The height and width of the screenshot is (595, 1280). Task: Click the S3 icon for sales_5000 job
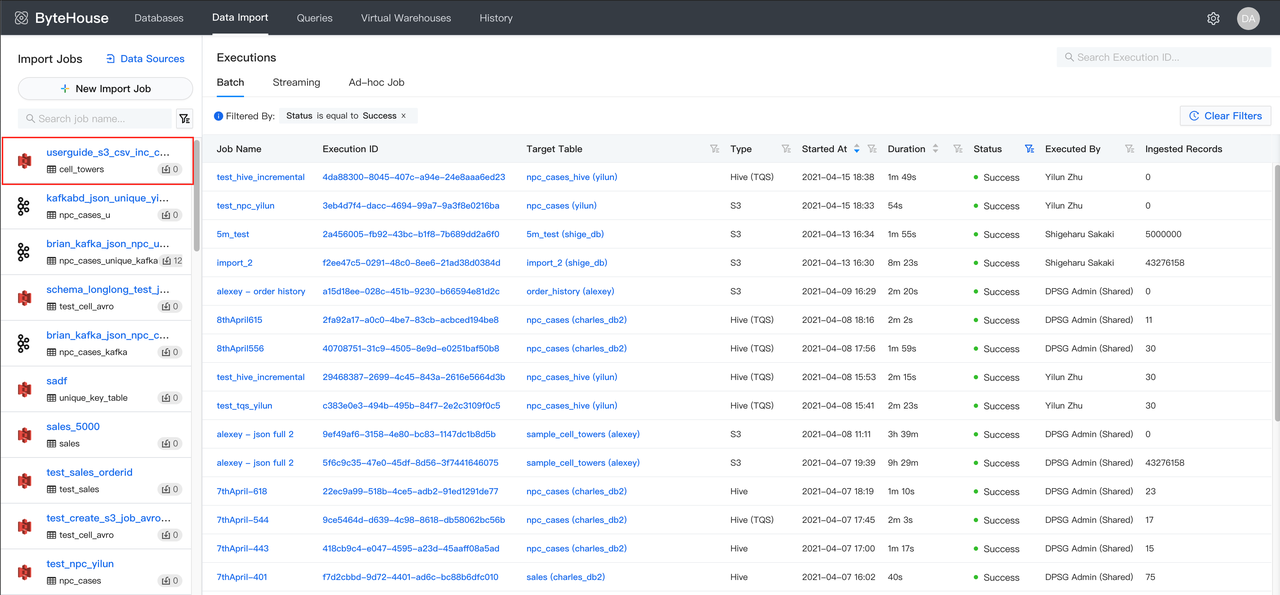(24, 435)
